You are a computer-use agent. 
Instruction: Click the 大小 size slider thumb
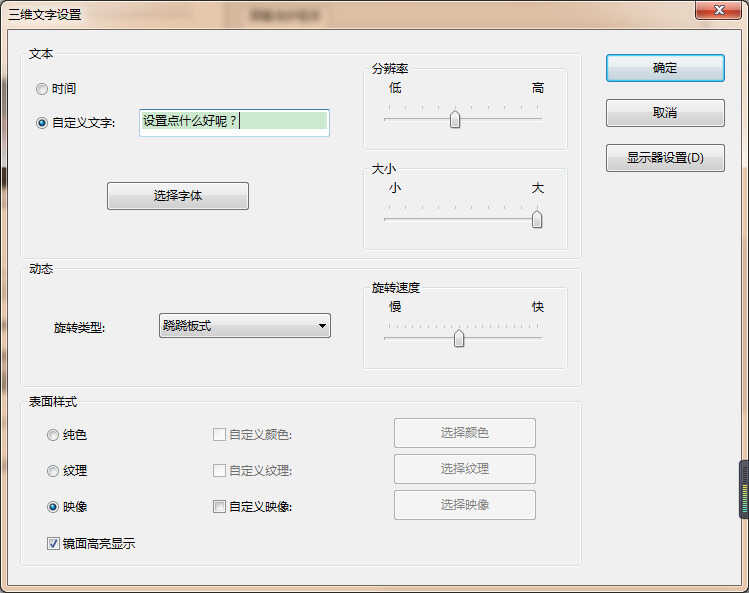click(x=537, y=219)
